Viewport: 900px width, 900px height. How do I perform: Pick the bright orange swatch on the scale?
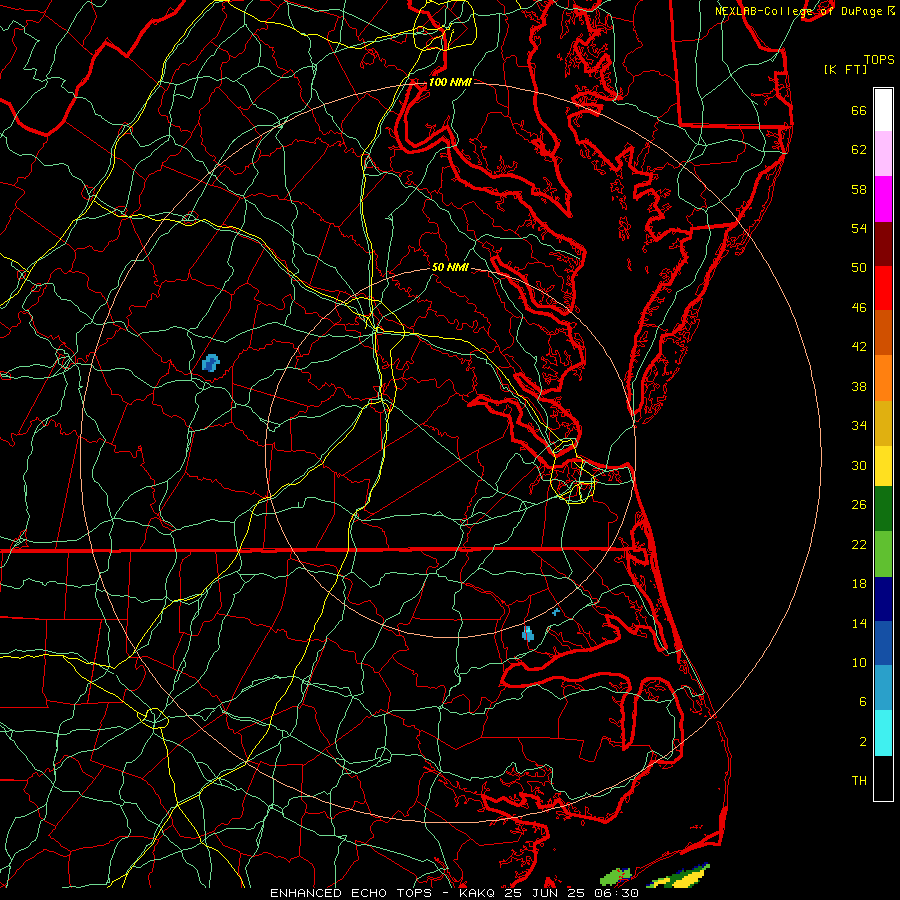(883, 378)
